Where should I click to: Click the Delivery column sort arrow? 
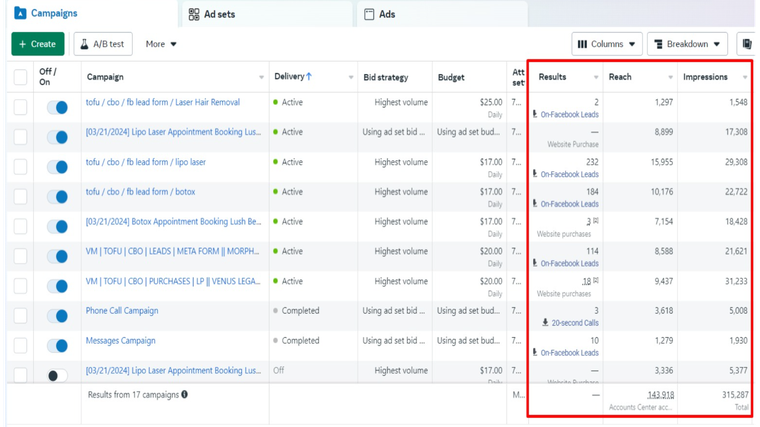click(x=308, y=77)
